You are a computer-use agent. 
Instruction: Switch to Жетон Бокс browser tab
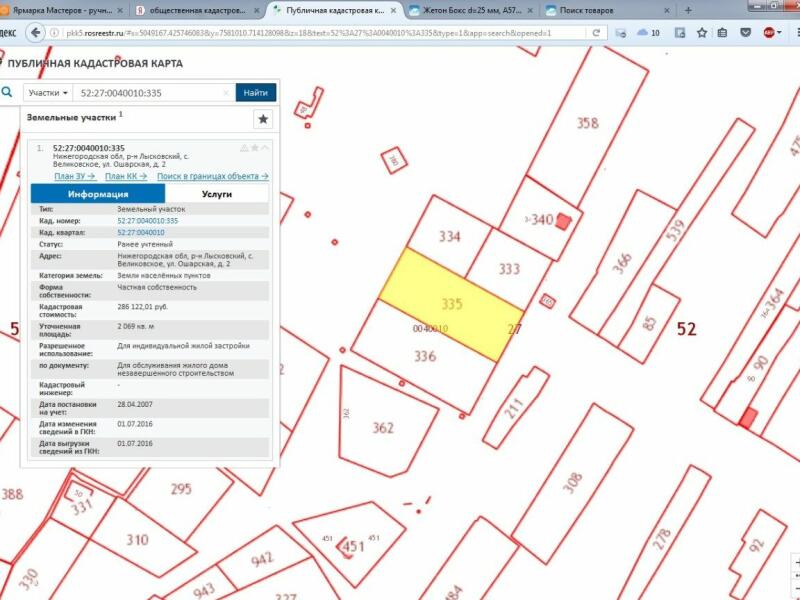pos(472,10)
